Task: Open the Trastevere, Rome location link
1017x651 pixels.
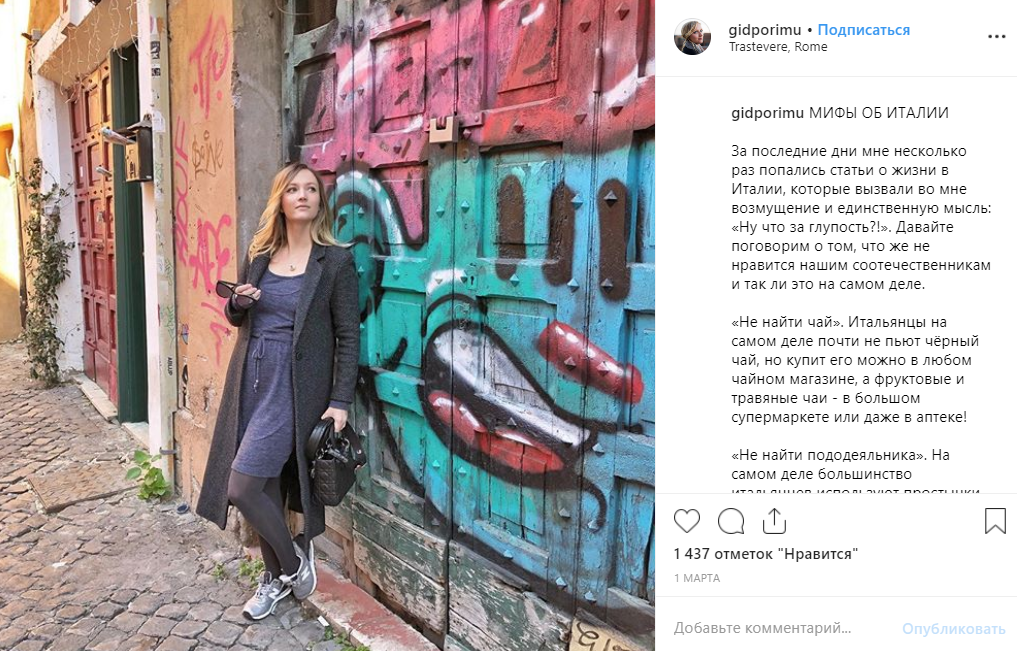Action: [778, 47]
